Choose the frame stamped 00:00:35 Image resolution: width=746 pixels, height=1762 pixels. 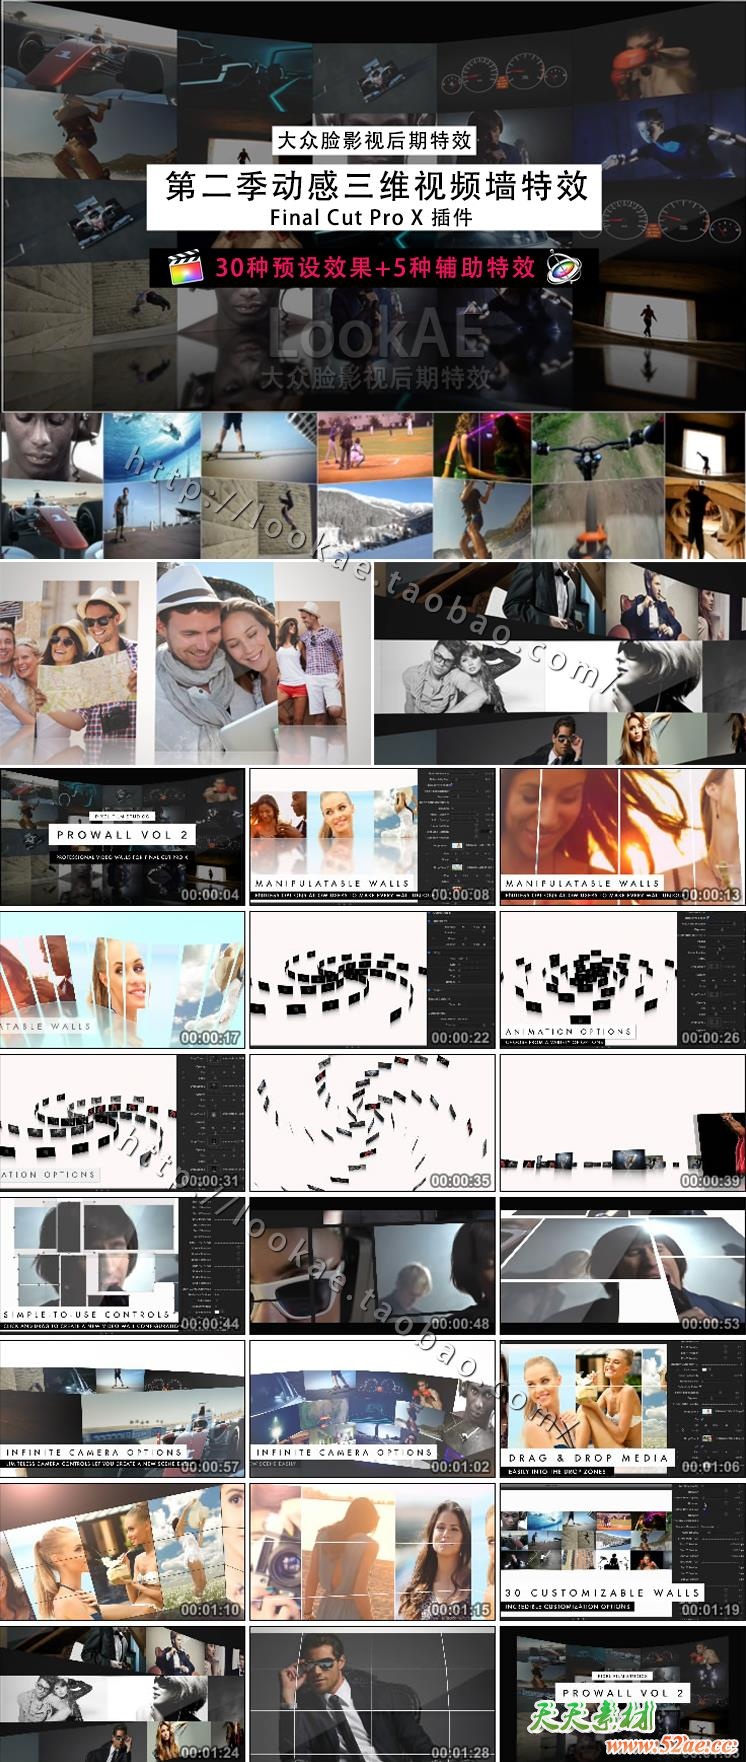pos(372,1122)
